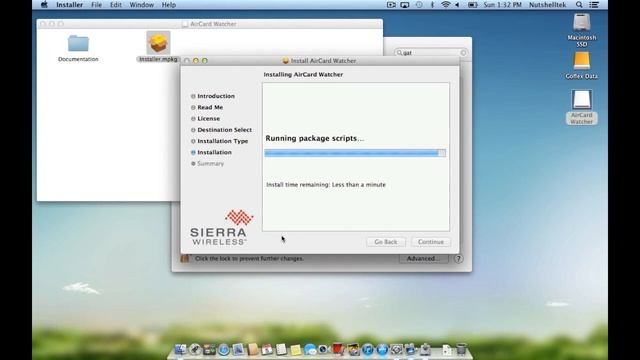Click the License step in installer sidebar
Screen dimensions: 640x360
[209, 118]
